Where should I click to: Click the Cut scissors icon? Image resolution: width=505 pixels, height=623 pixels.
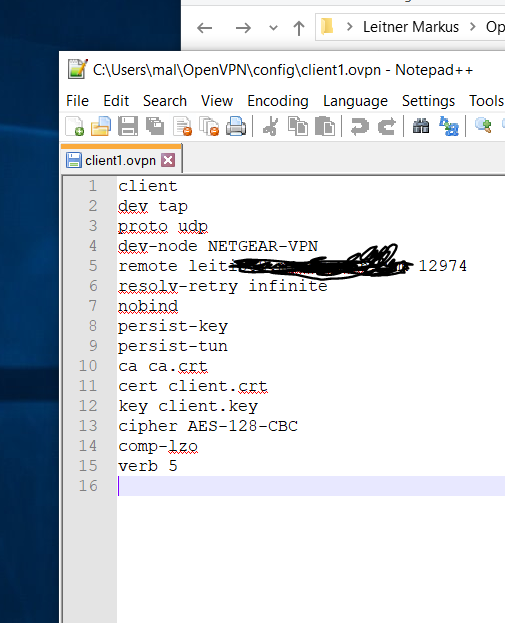point(271,126)
